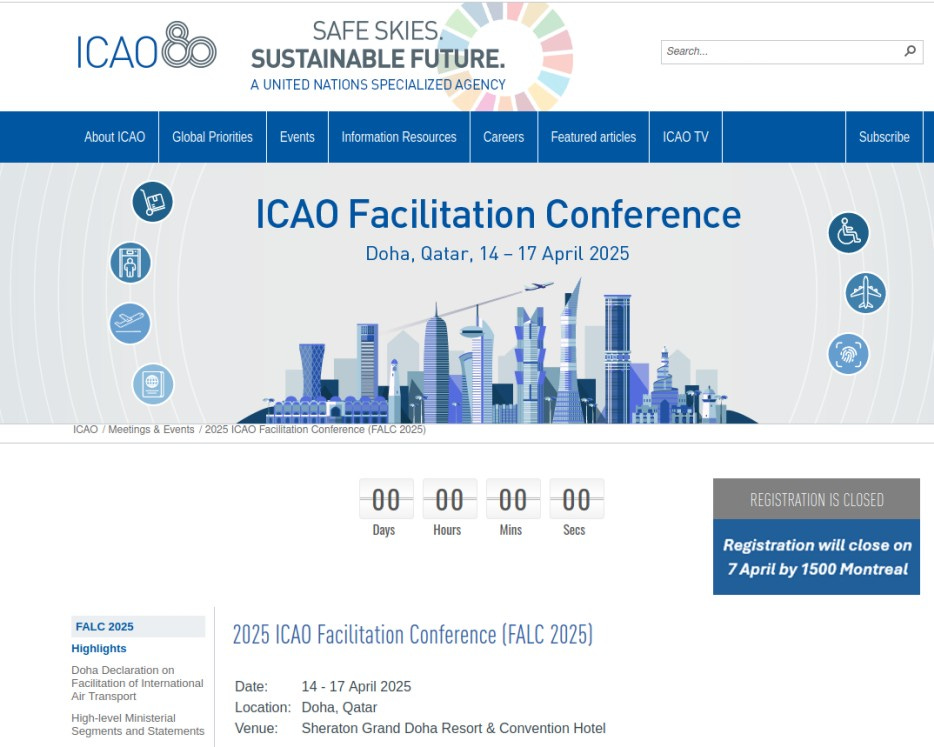Click the Subscribe nav button

884,137
